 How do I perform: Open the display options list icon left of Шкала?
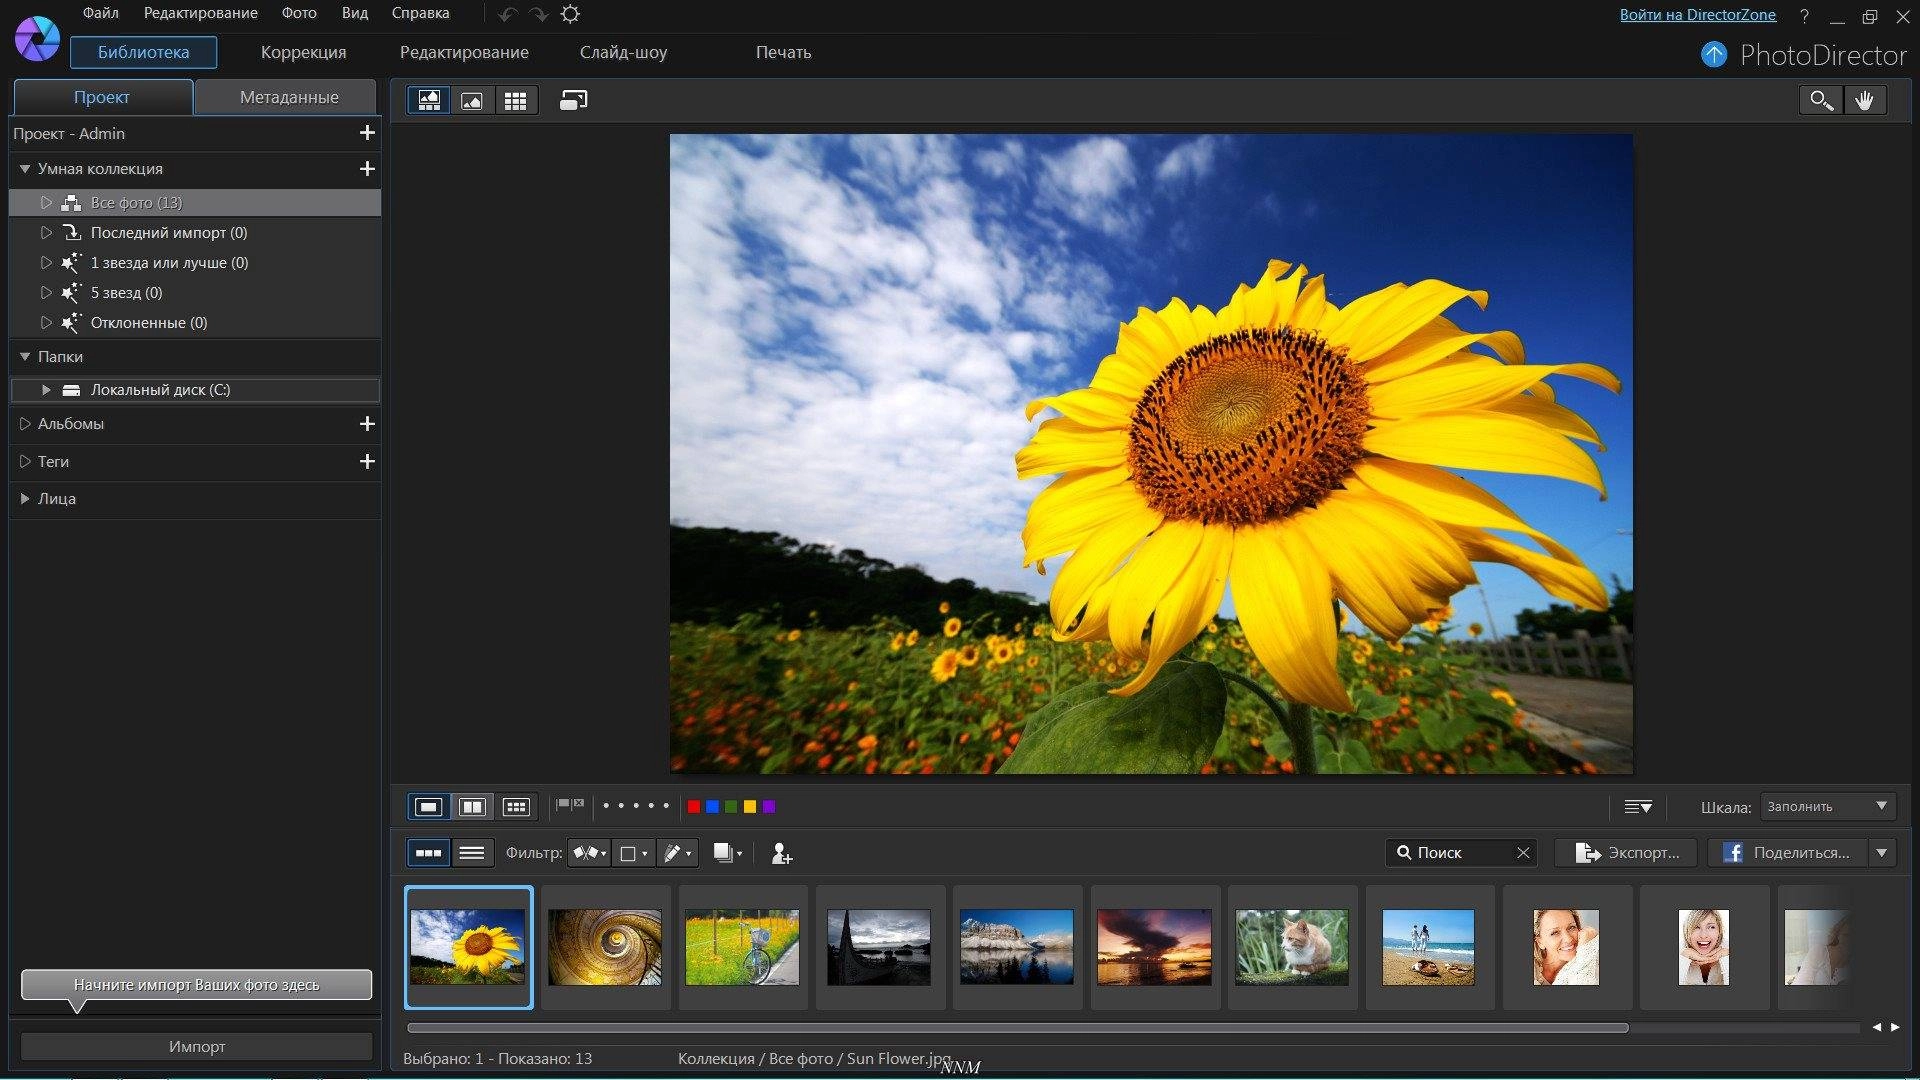1637,807
